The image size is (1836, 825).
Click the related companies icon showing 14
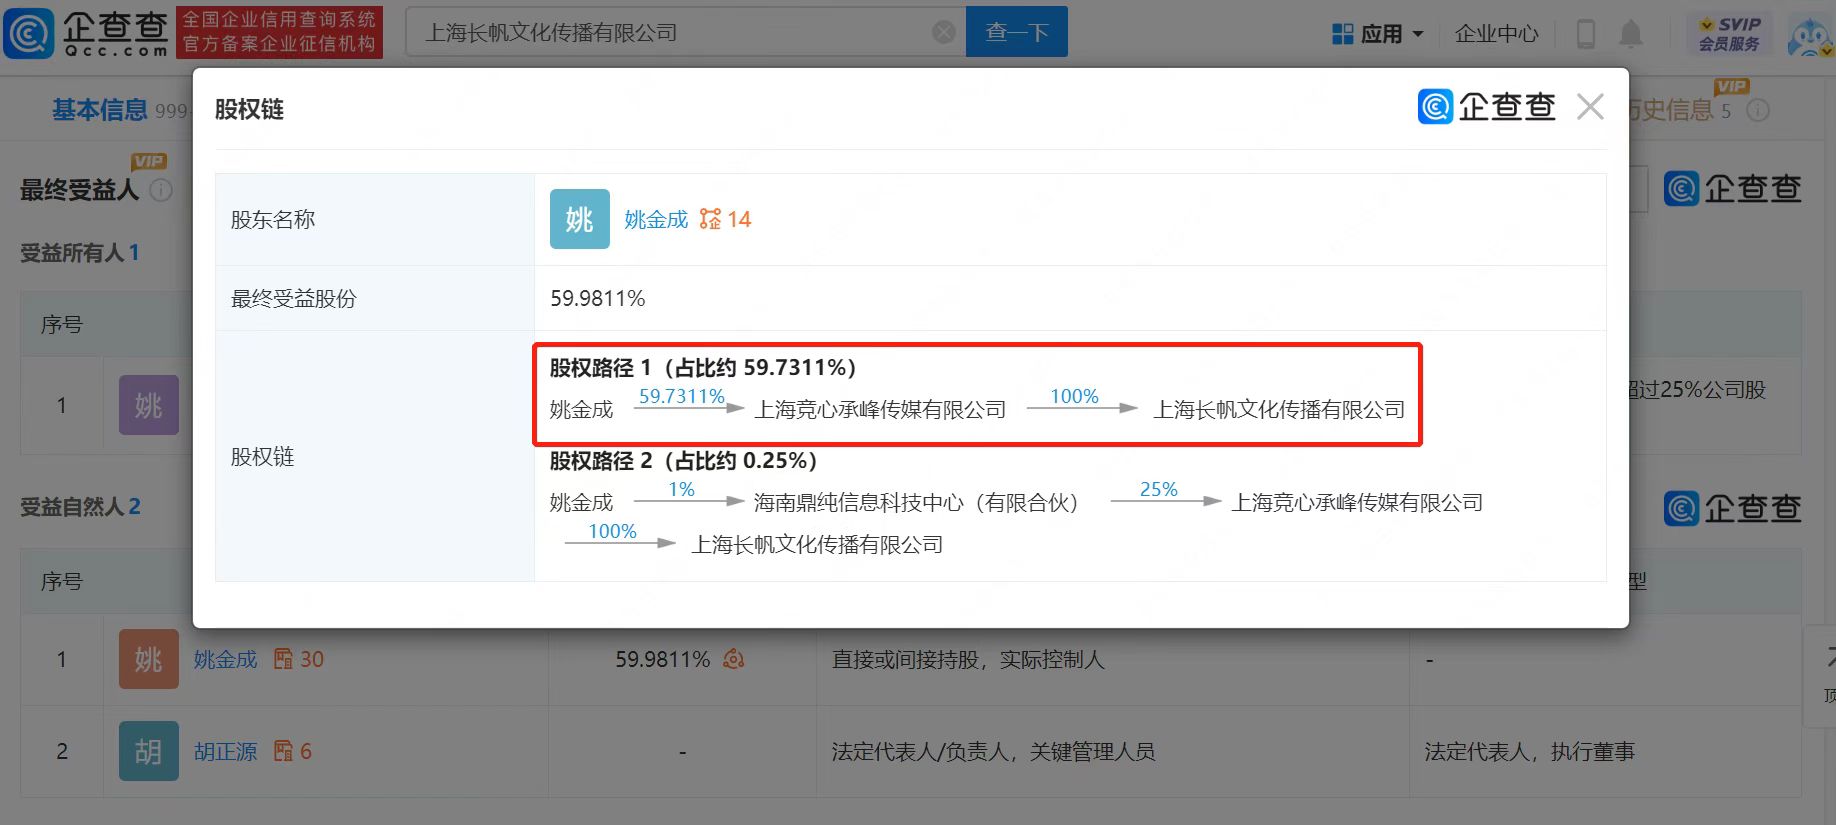coord(725,219)
